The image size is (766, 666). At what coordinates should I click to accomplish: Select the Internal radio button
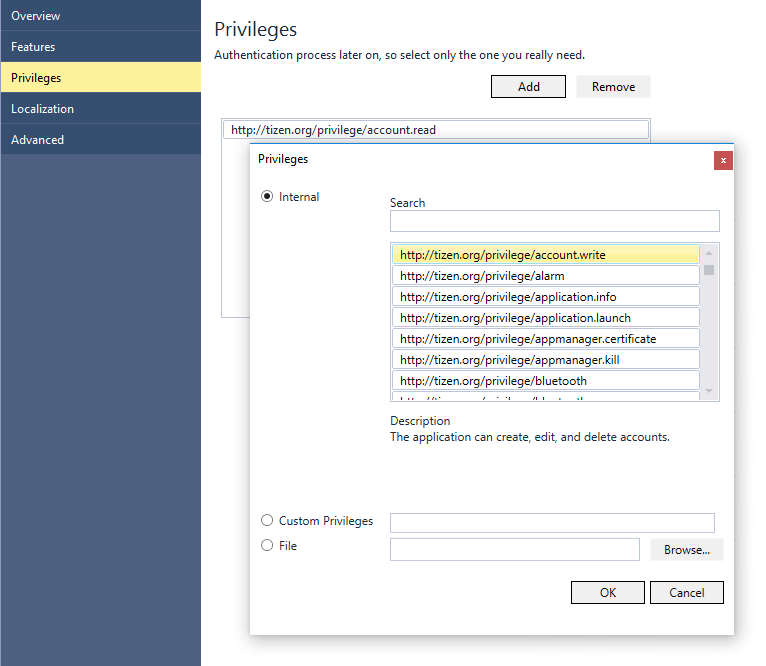[267, 197]
